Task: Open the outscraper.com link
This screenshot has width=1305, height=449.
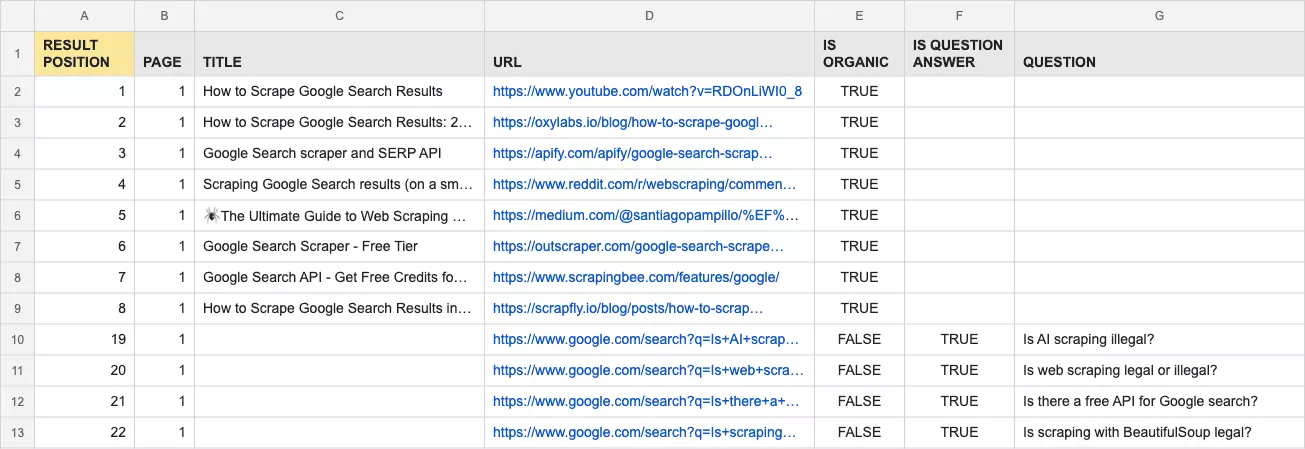Action: click(638, 246)
